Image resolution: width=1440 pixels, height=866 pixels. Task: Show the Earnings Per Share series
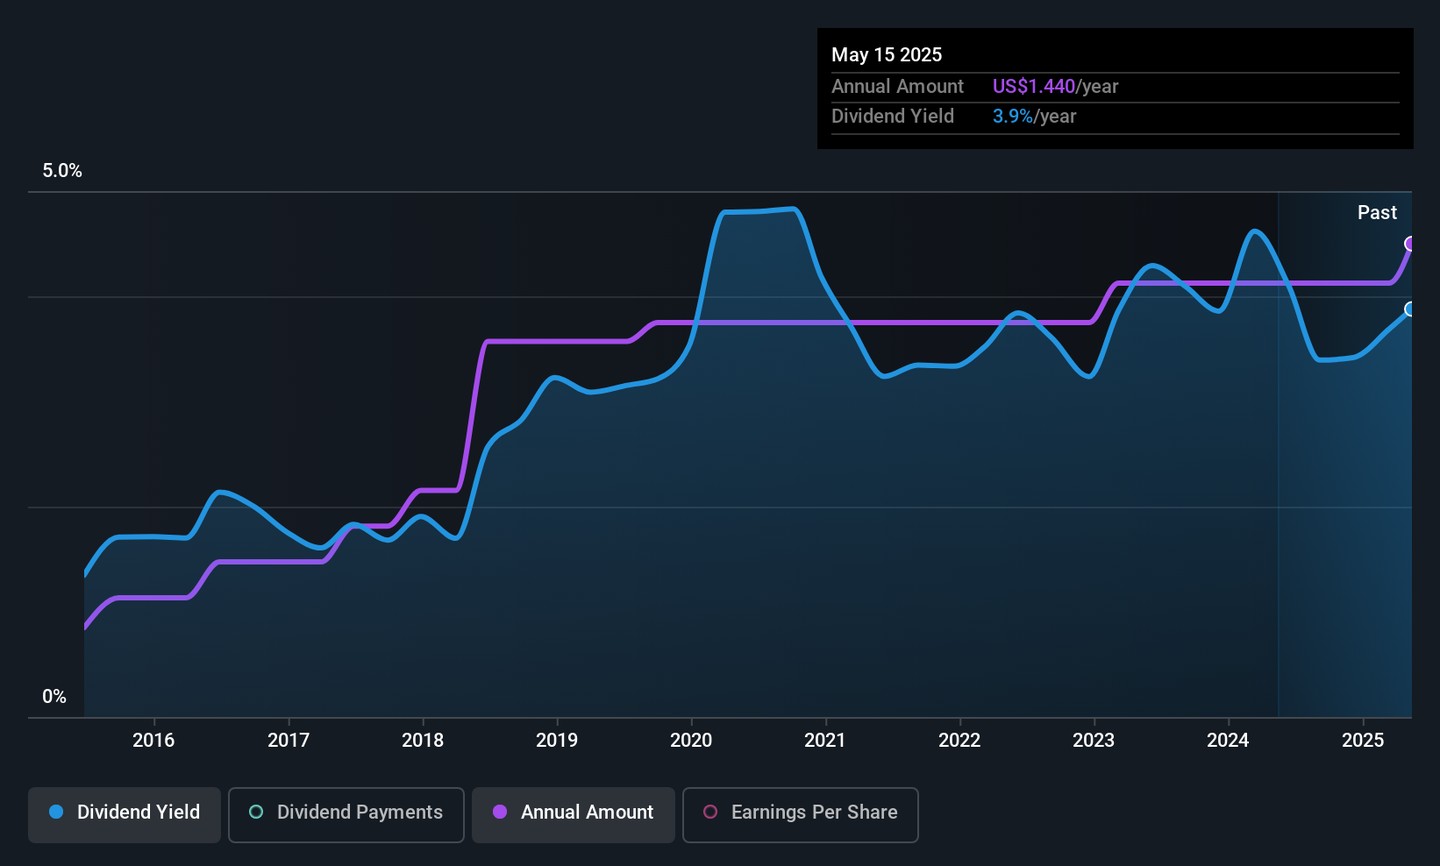pyautogui.click(x=800, y=813)
